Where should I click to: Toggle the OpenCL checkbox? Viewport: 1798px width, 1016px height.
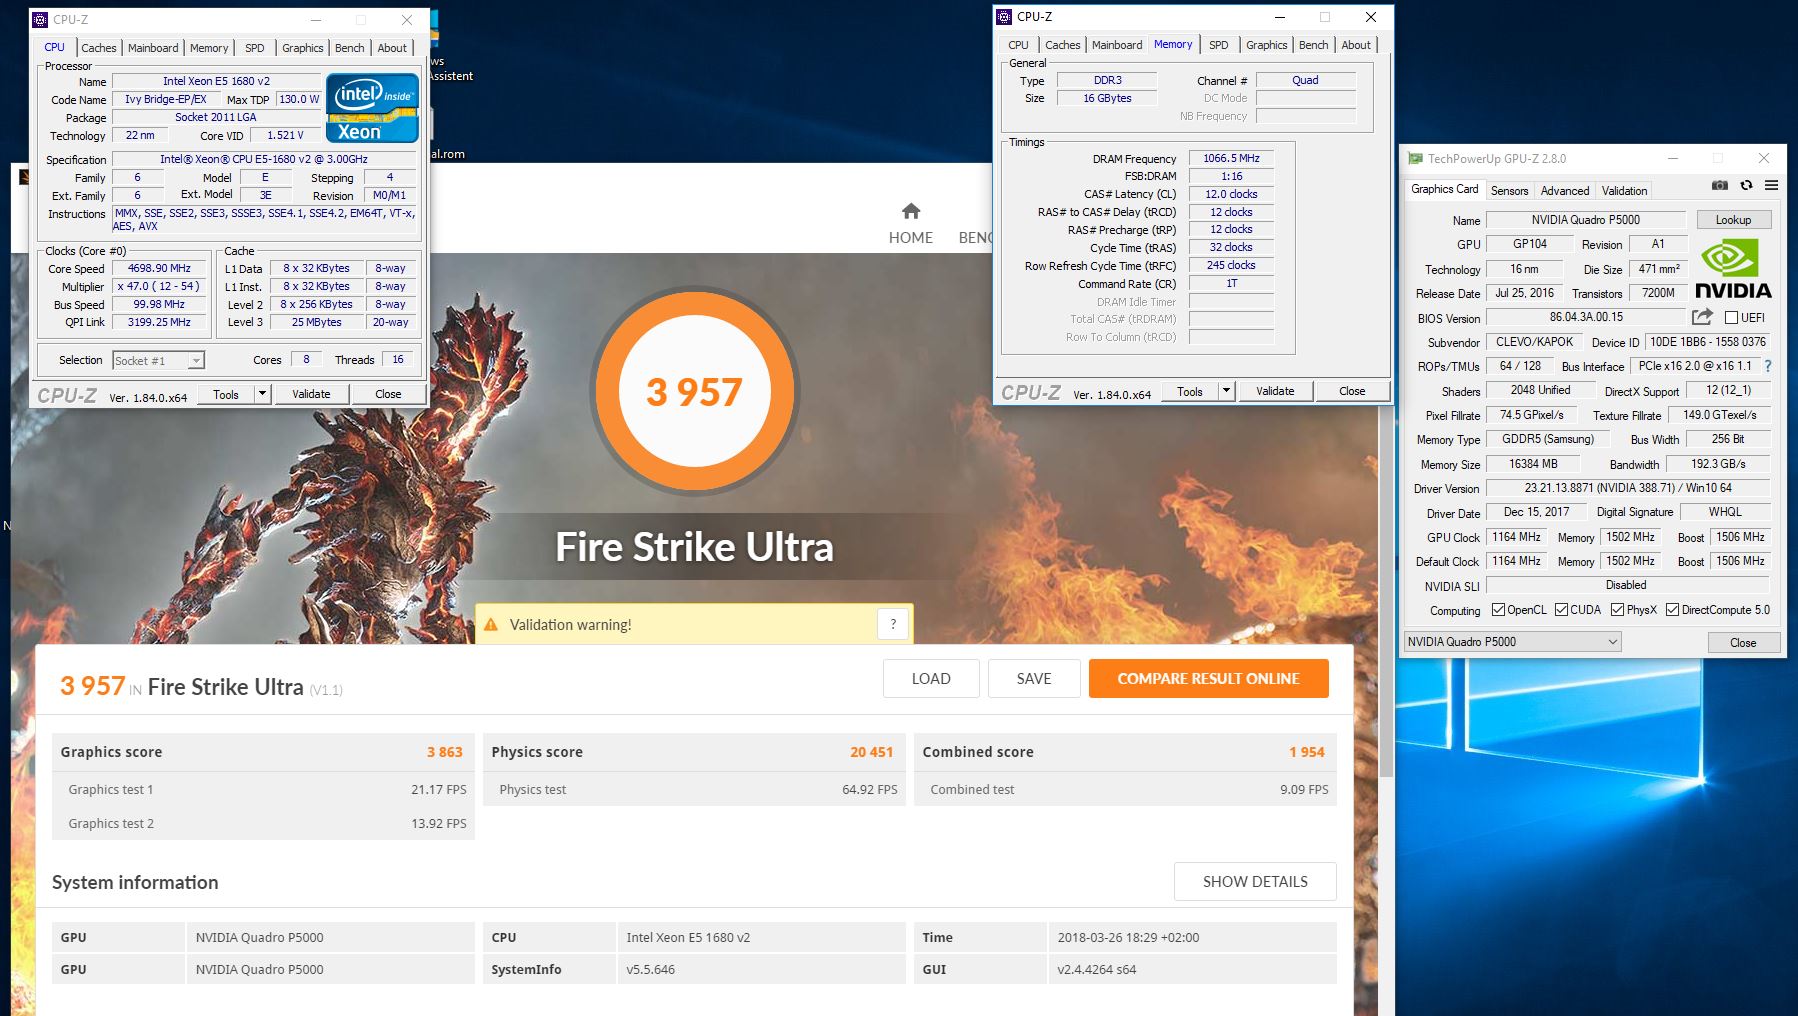click(x=1498, y=610)
